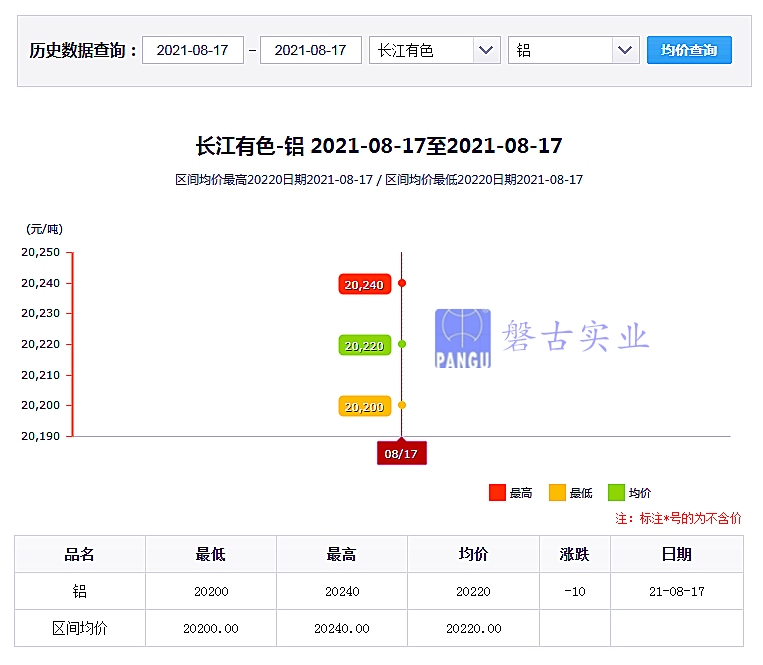The width and height of the screenshot is (763, 665).
Task: Click the 20200 lowest price cell
Action: click(x=211, y=591)
